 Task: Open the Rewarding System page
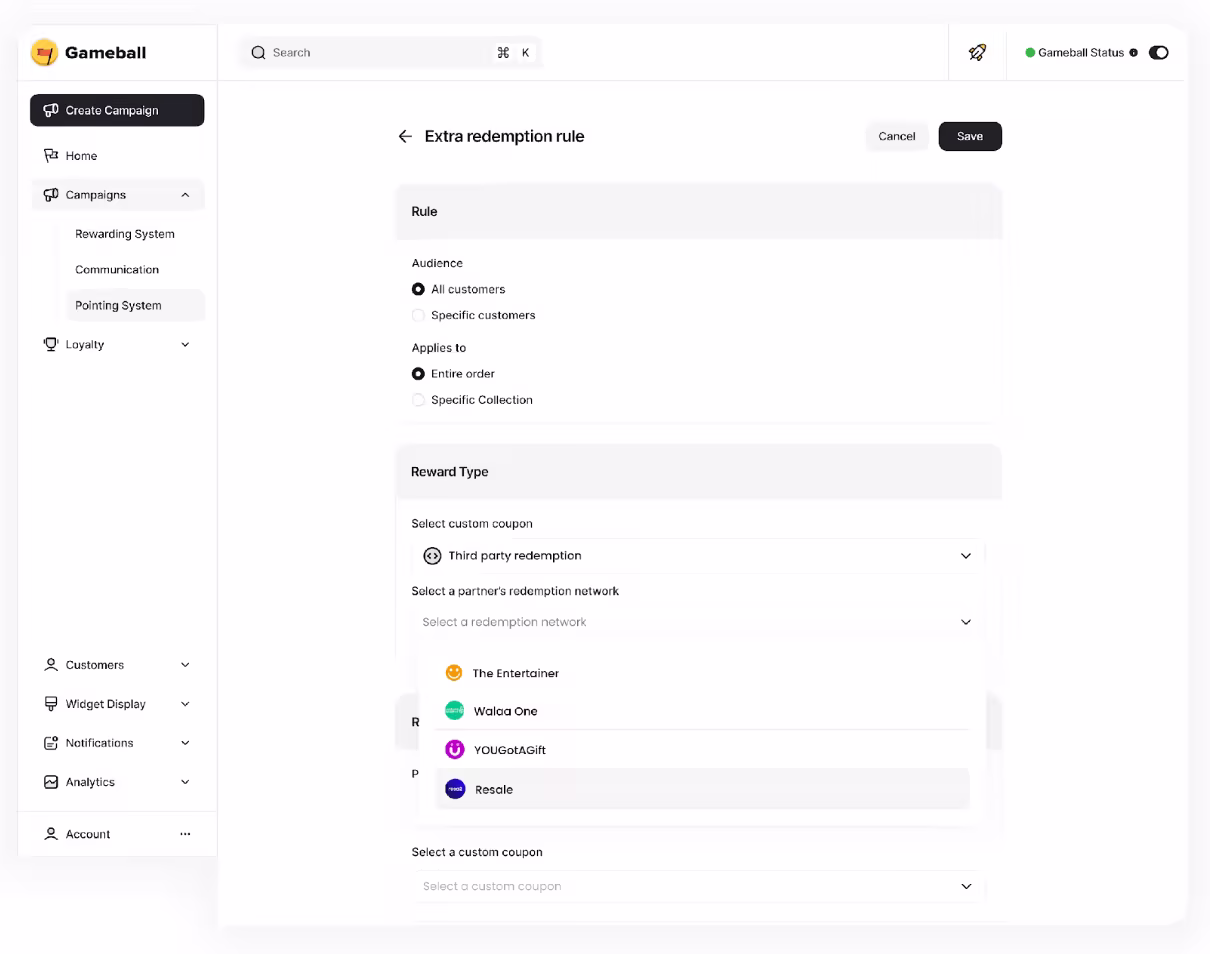(x=125, y=234)
